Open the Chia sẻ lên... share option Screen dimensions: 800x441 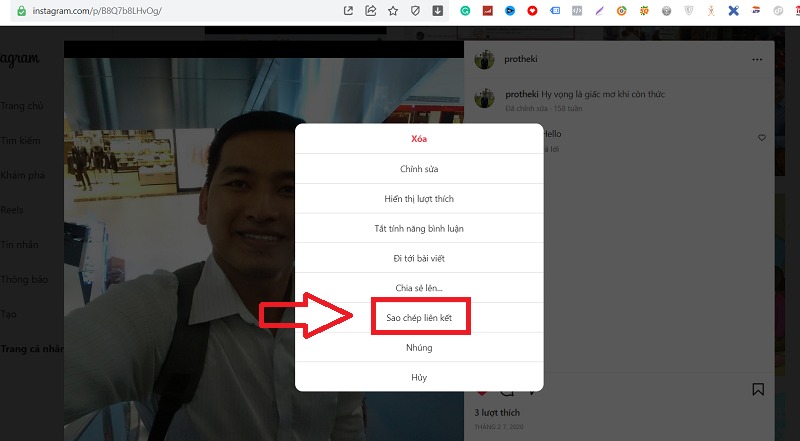pyautogui.click(x=418, y=289)
